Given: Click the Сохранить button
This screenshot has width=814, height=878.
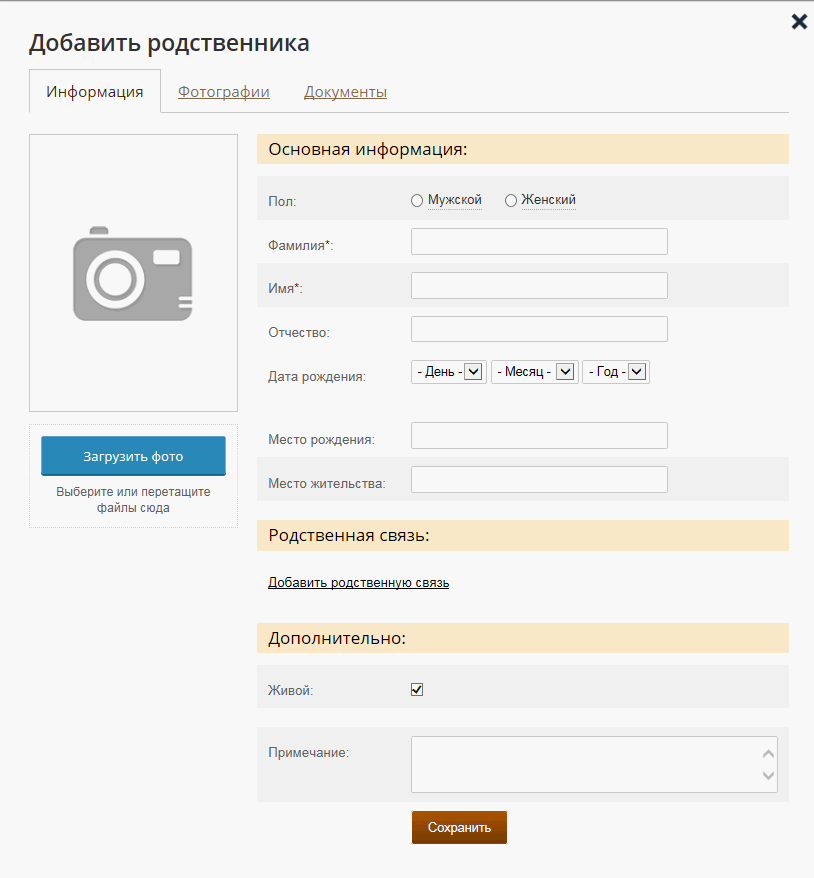Looking at the screenshot, I should pyautogui.click(x=459, y=828).
